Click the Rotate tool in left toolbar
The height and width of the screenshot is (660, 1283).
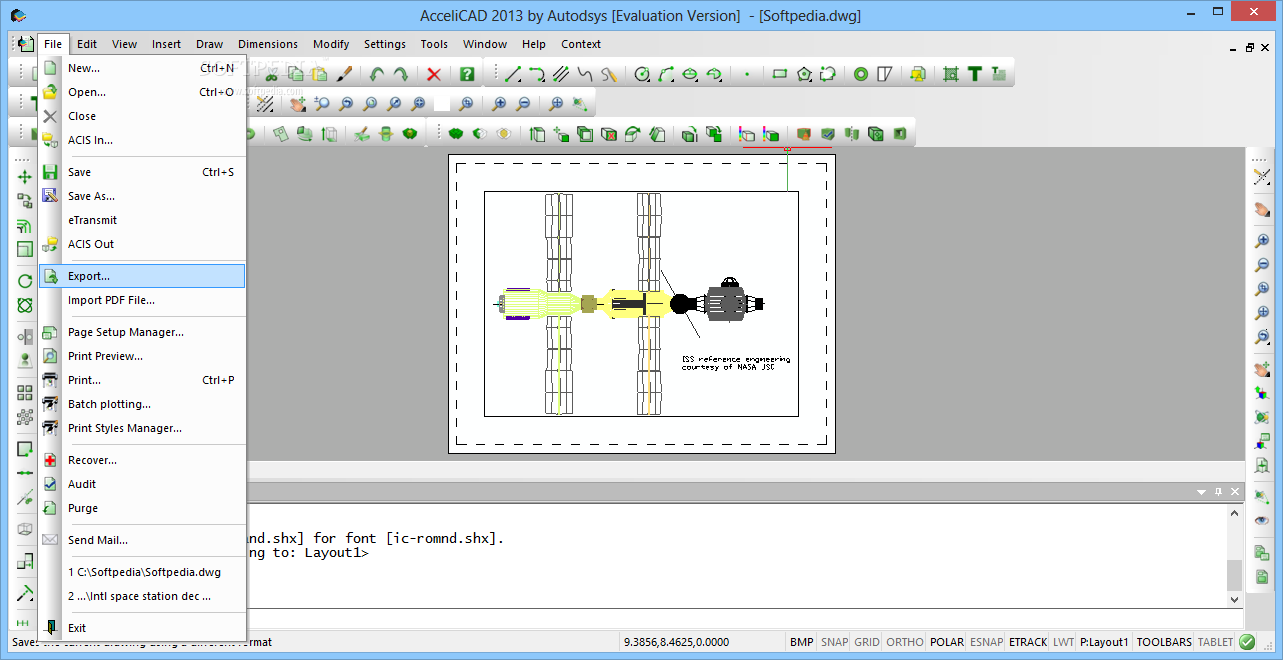pos(25,281)
